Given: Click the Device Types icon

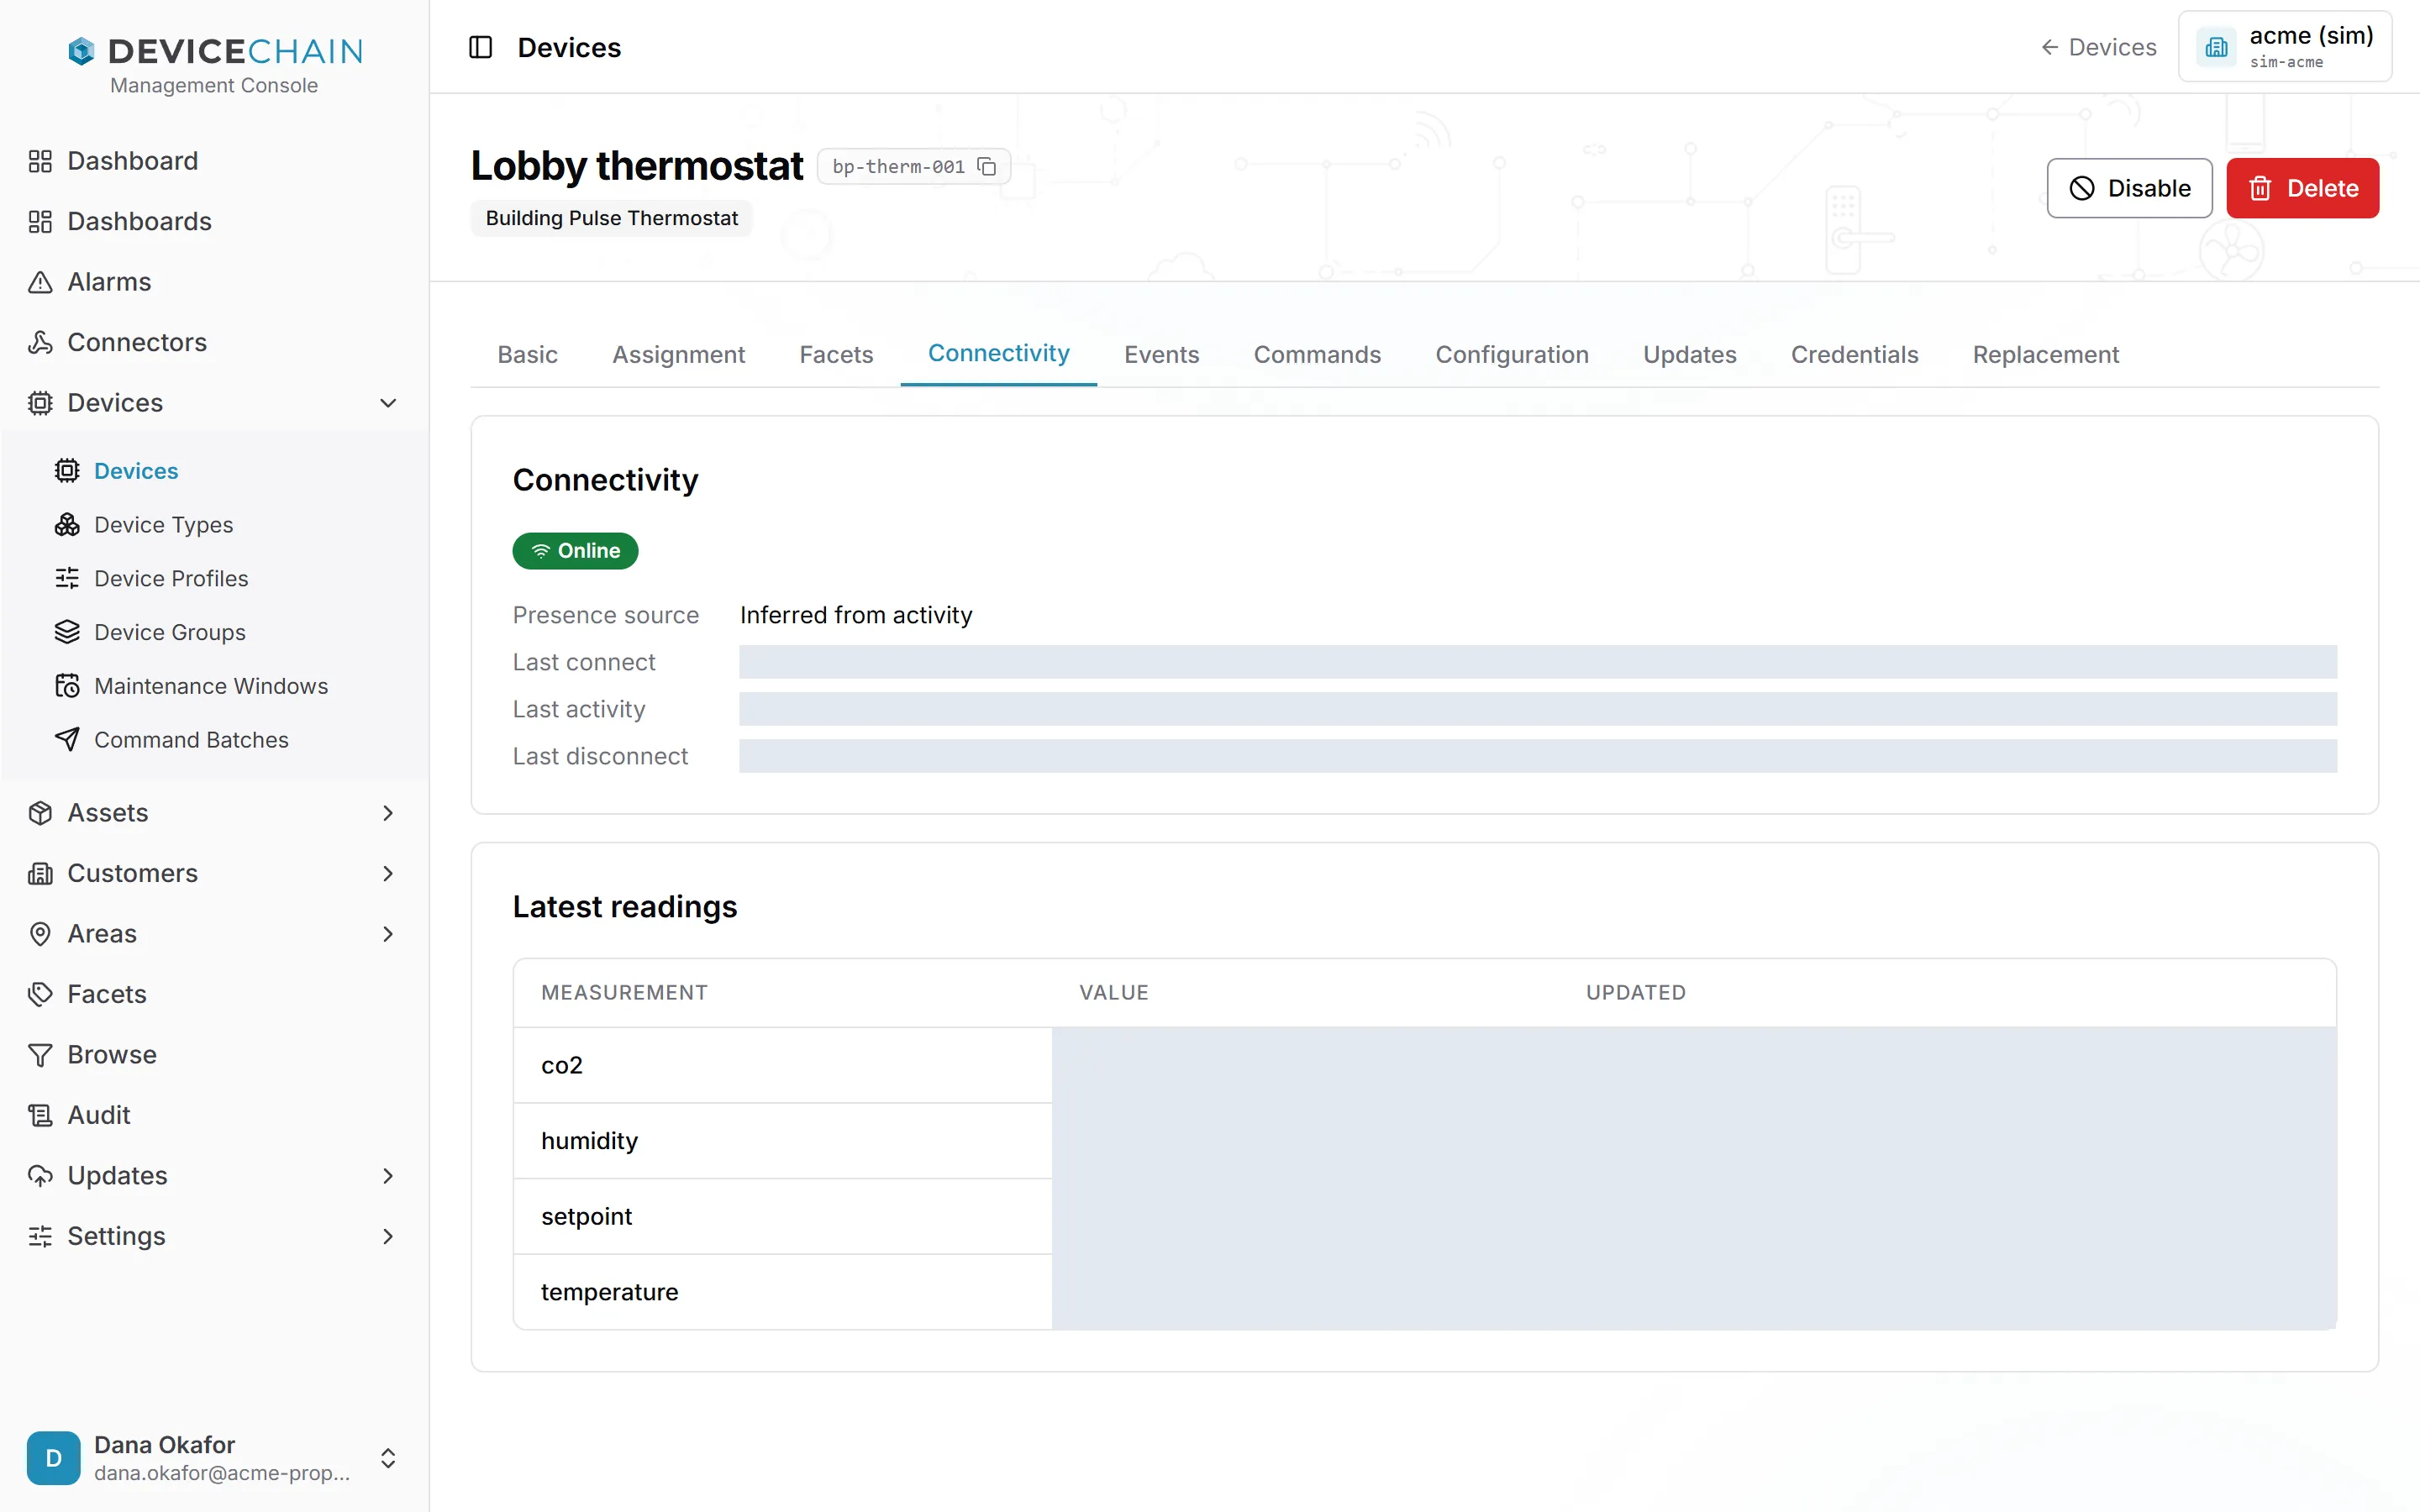Looking at the screenshot, I should coord(67,525).
